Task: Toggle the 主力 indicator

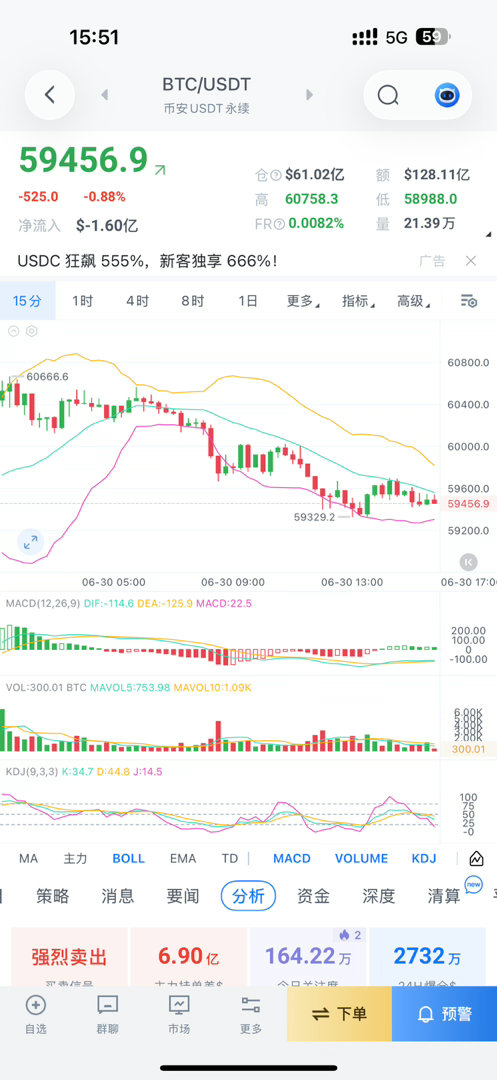Action: point(76,858)
